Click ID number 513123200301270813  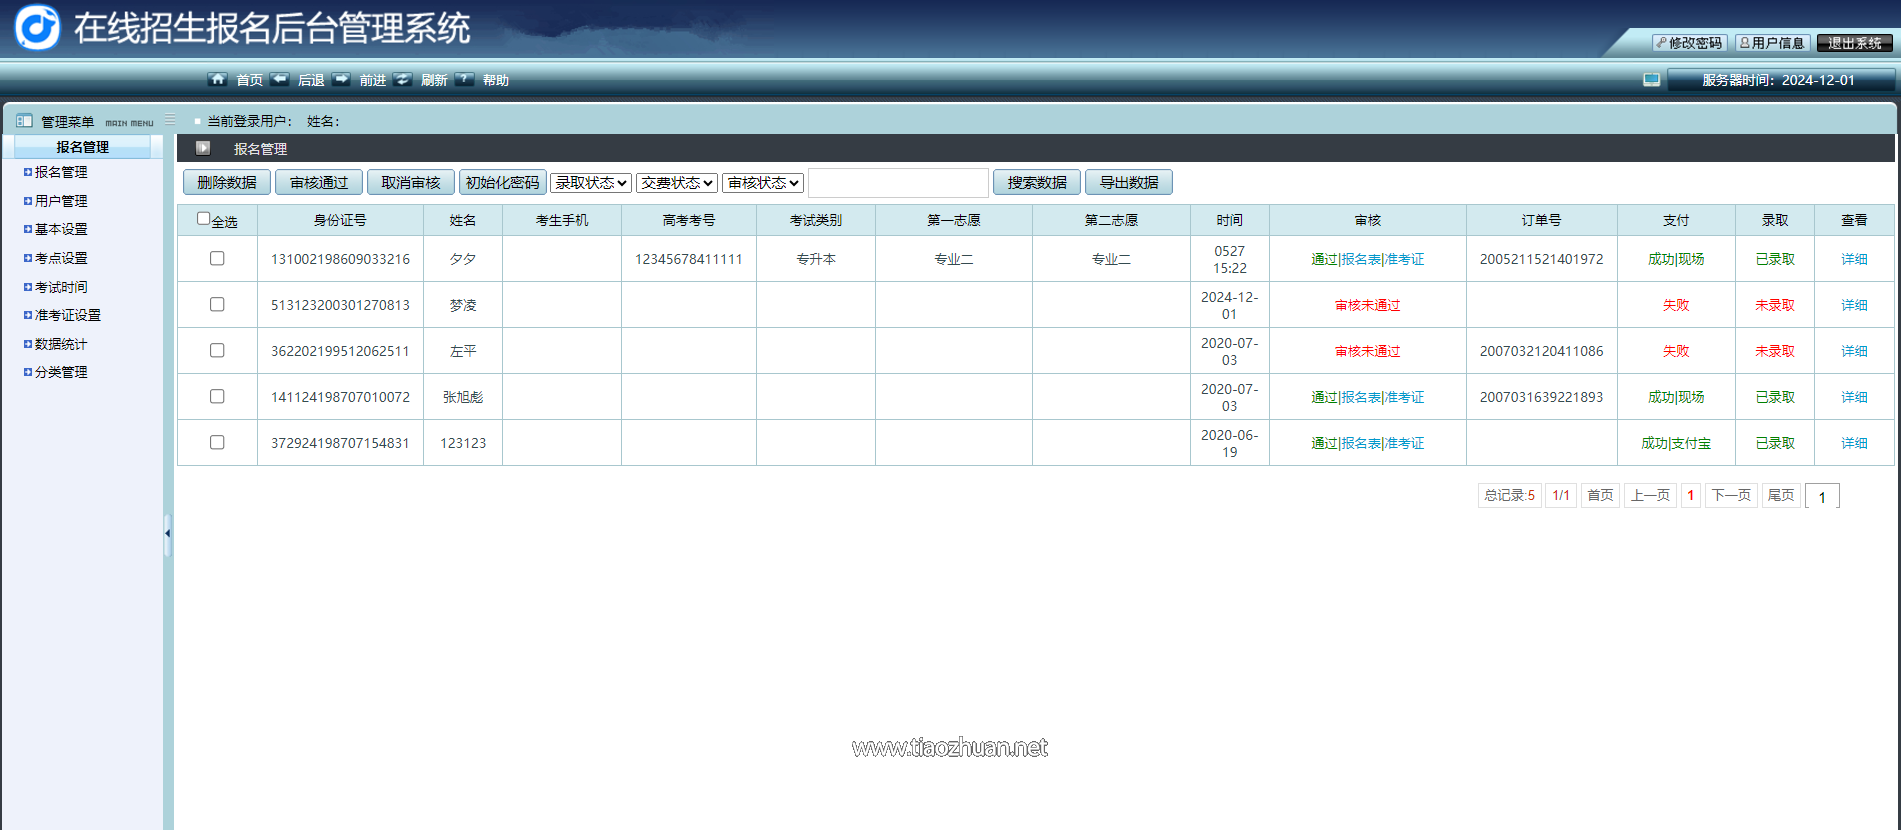tap(340, 305)
